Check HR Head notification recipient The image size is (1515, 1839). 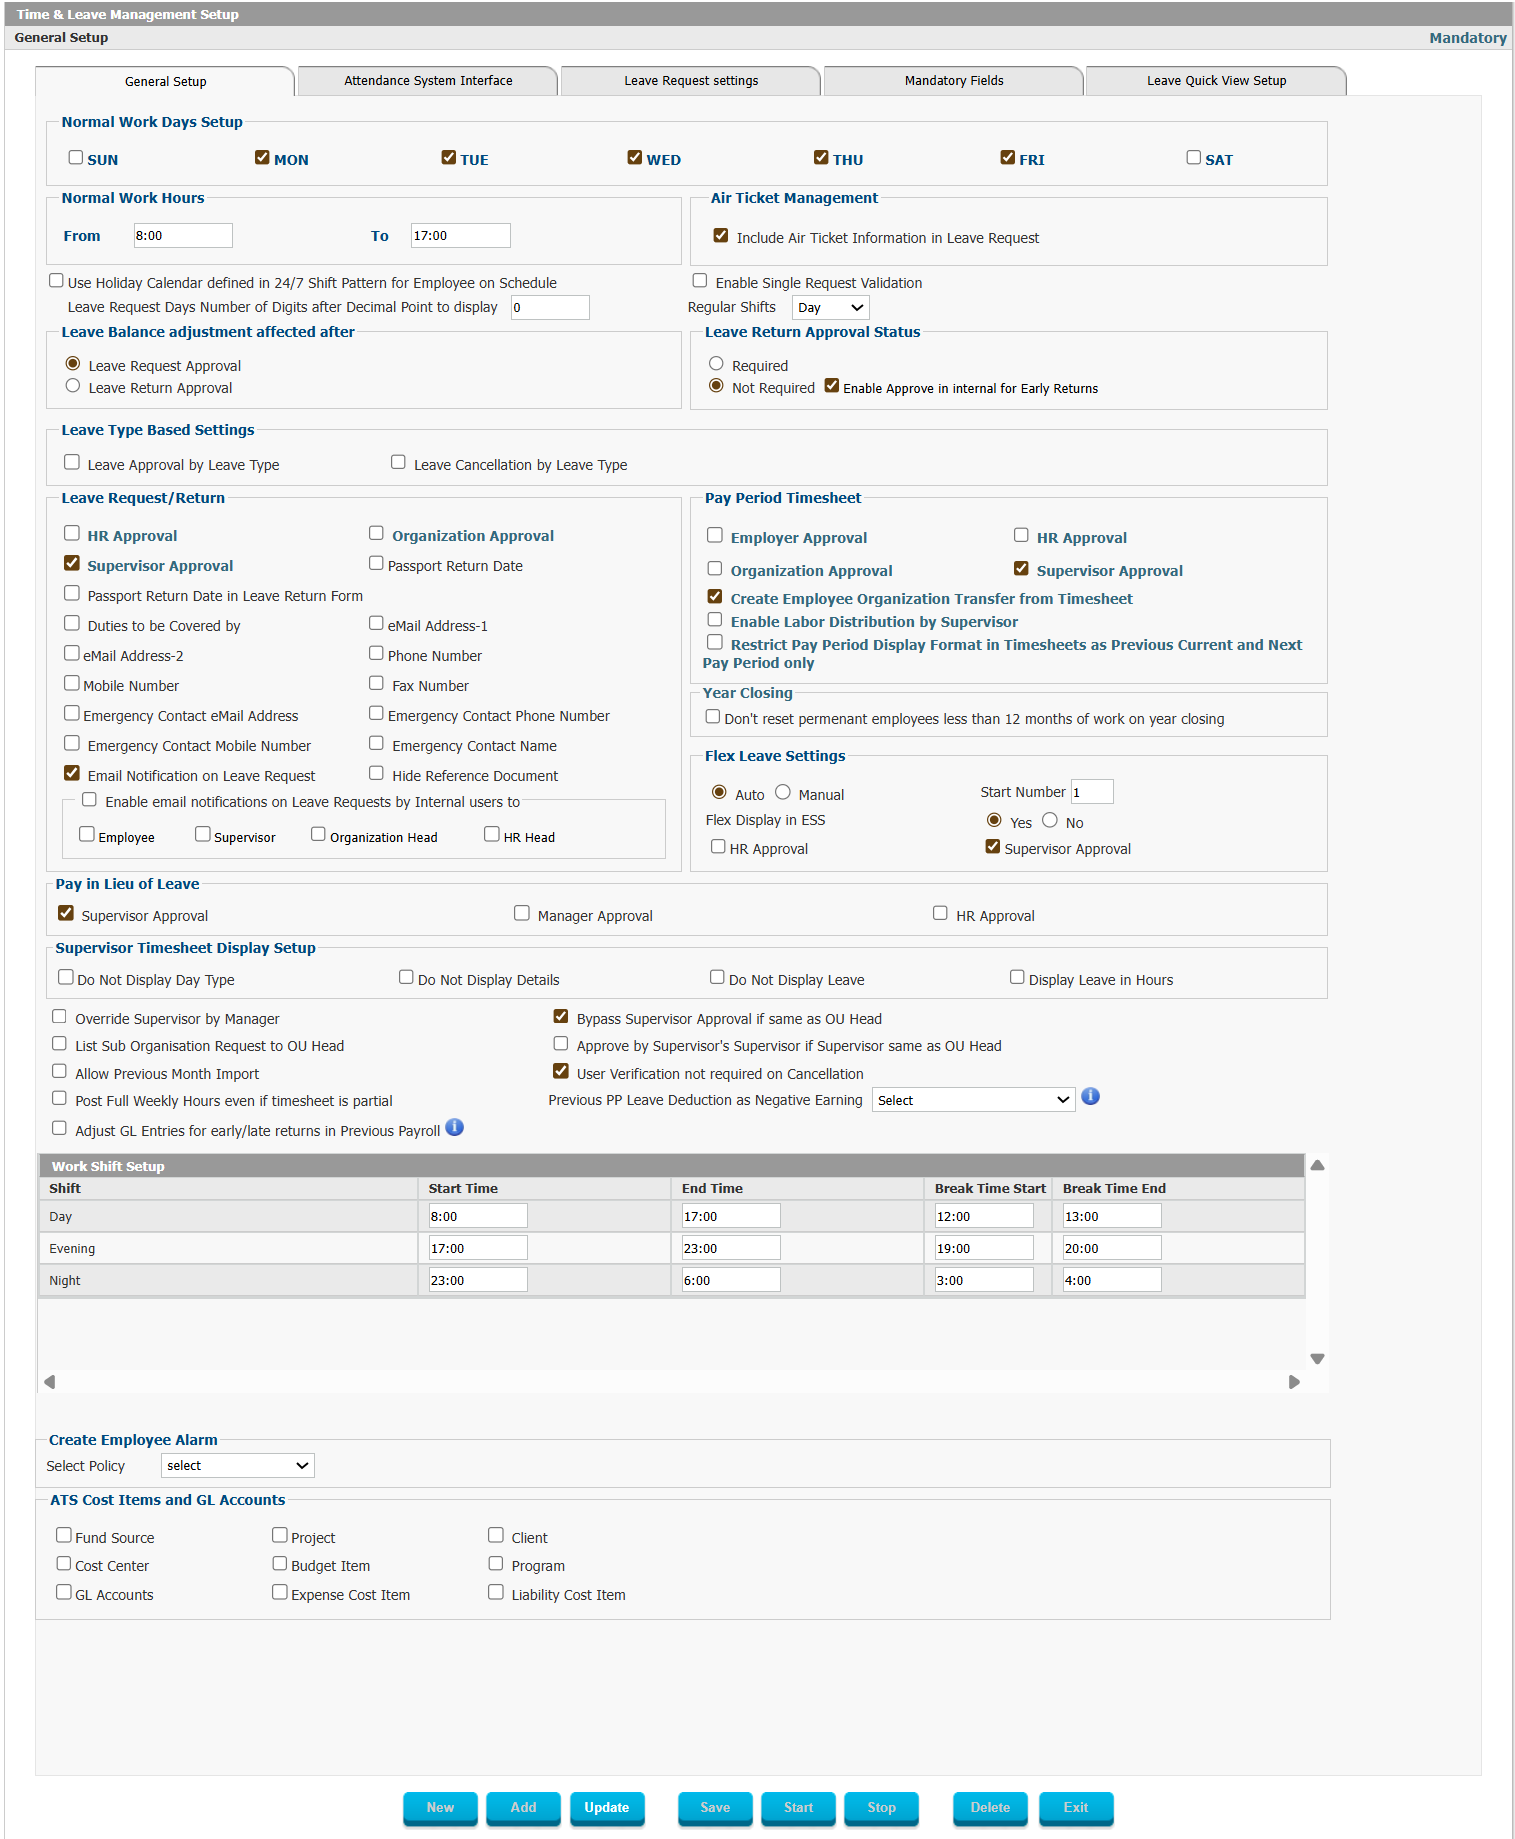[x=492, y=834]
